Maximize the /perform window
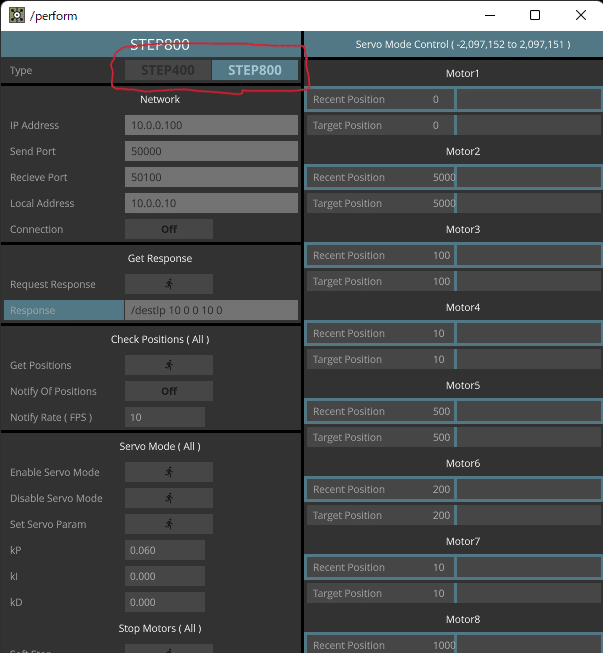The width and height of the screenshot is (603, 653). pos(535,15)
